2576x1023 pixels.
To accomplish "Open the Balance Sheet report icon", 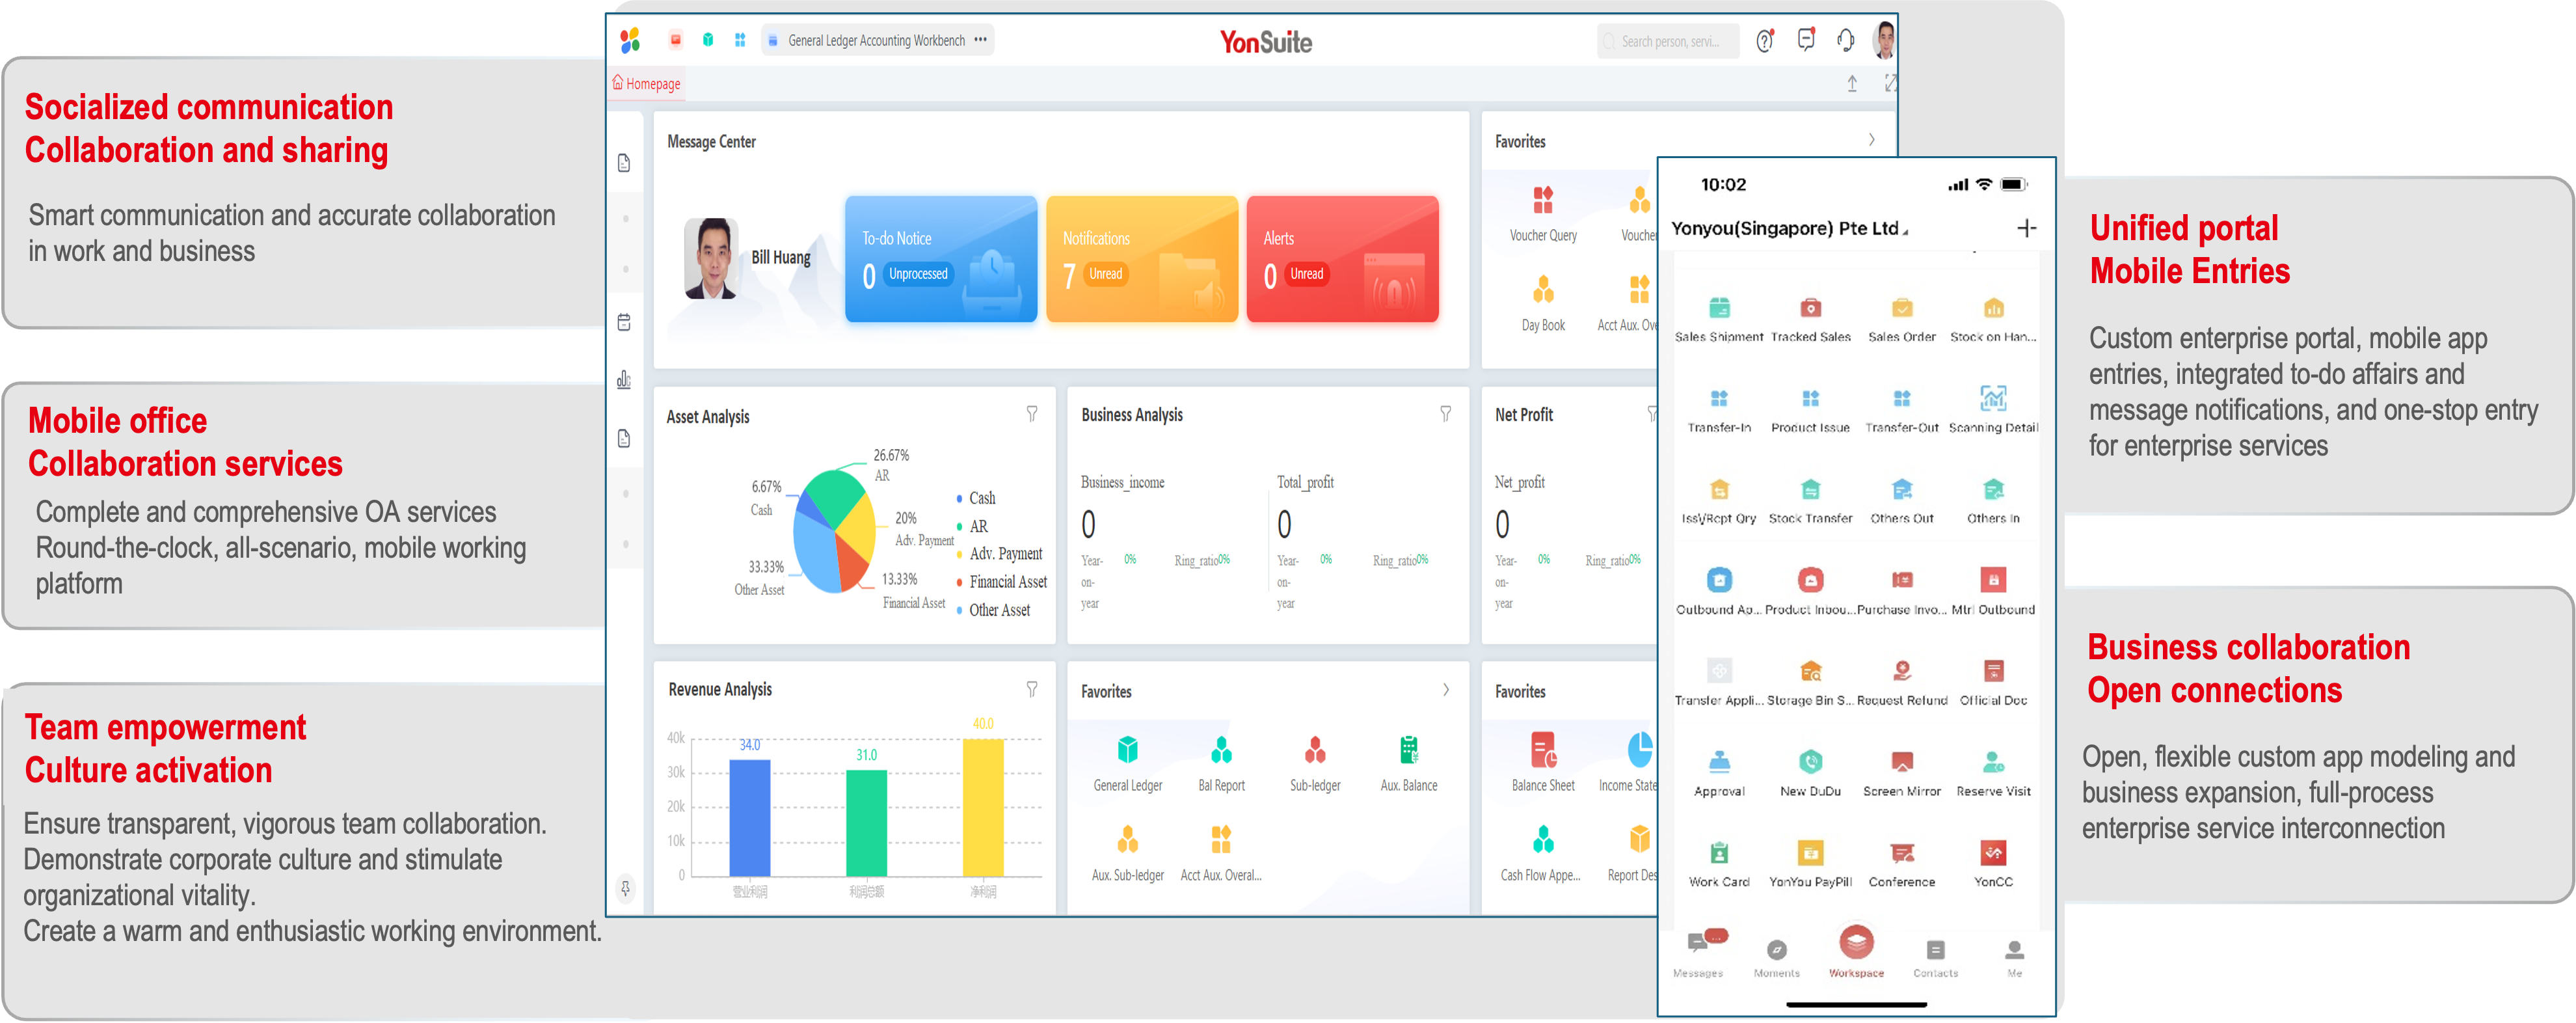I will click(1543, 750).
